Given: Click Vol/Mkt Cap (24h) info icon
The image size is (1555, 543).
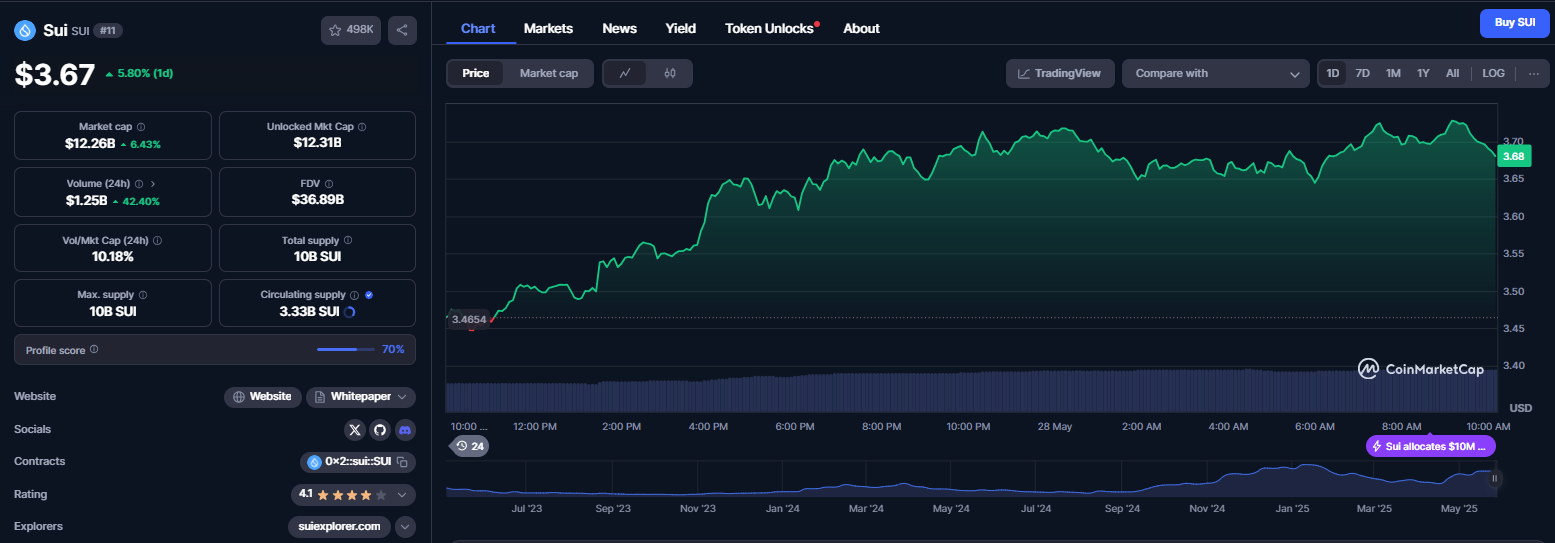Looking at the screenshot, I should 158,241.
